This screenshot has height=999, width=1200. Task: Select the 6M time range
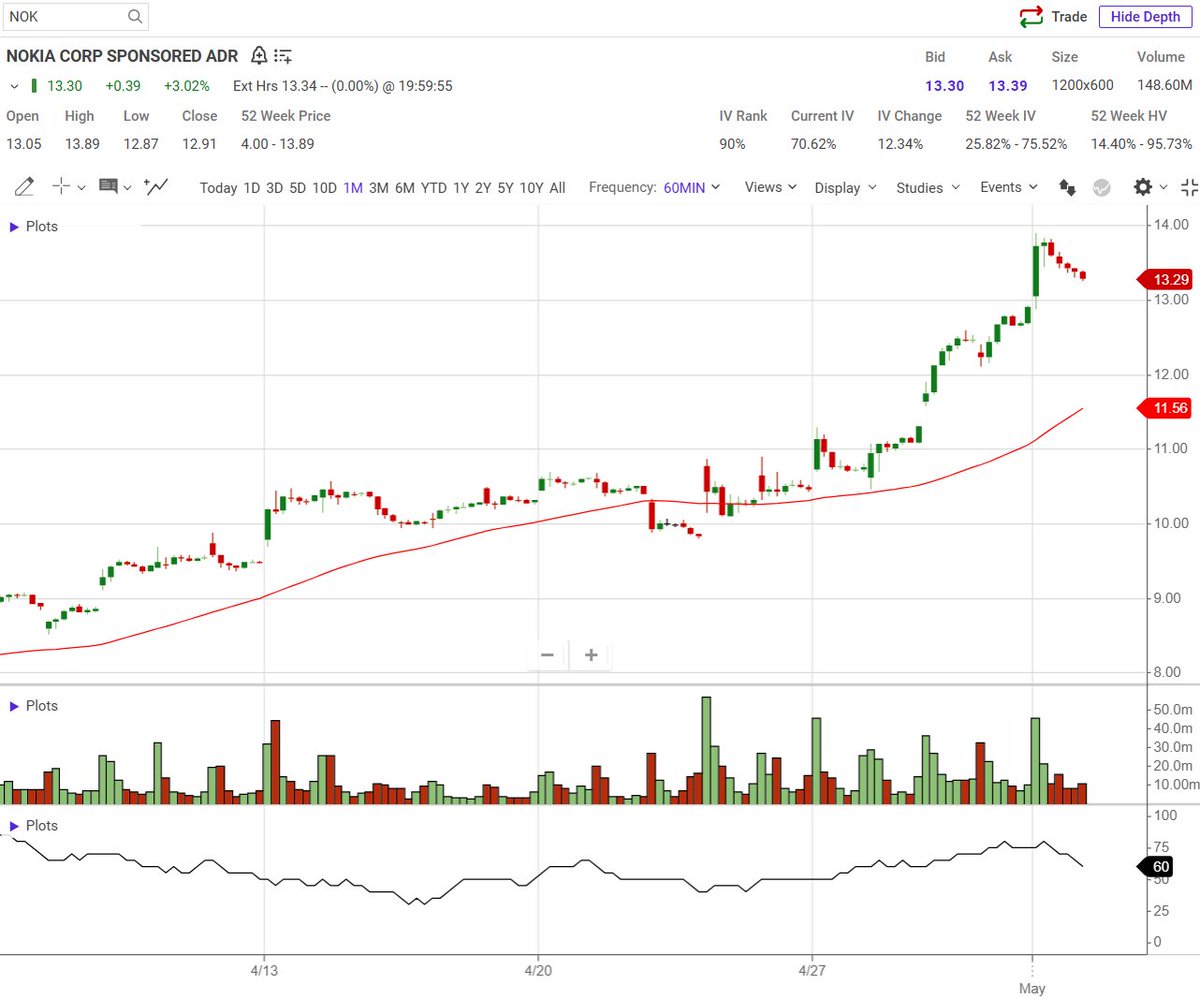pyautogui.click(x=405, y=188)
